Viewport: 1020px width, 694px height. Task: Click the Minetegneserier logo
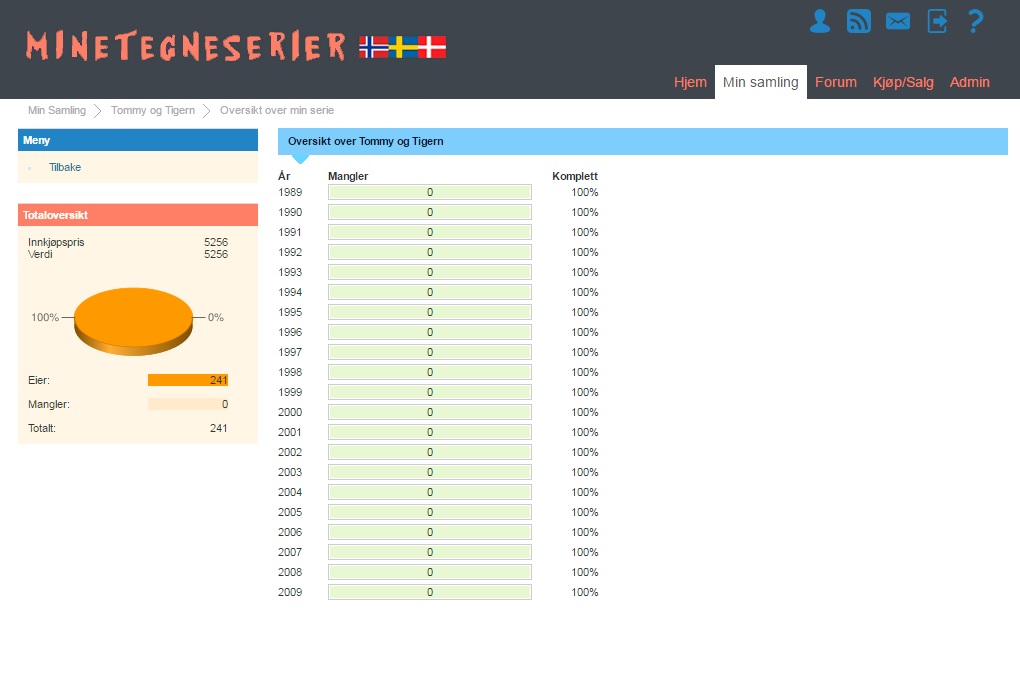(185, 47)
